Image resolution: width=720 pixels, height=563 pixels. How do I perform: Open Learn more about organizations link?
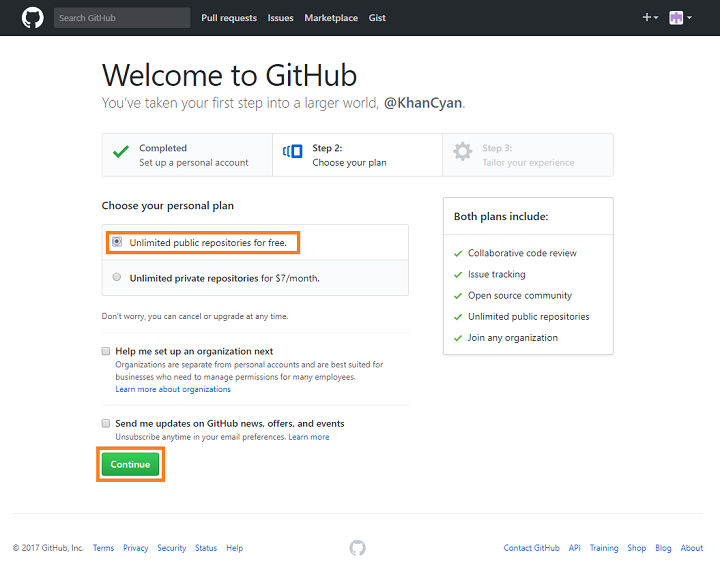(173, 389)
